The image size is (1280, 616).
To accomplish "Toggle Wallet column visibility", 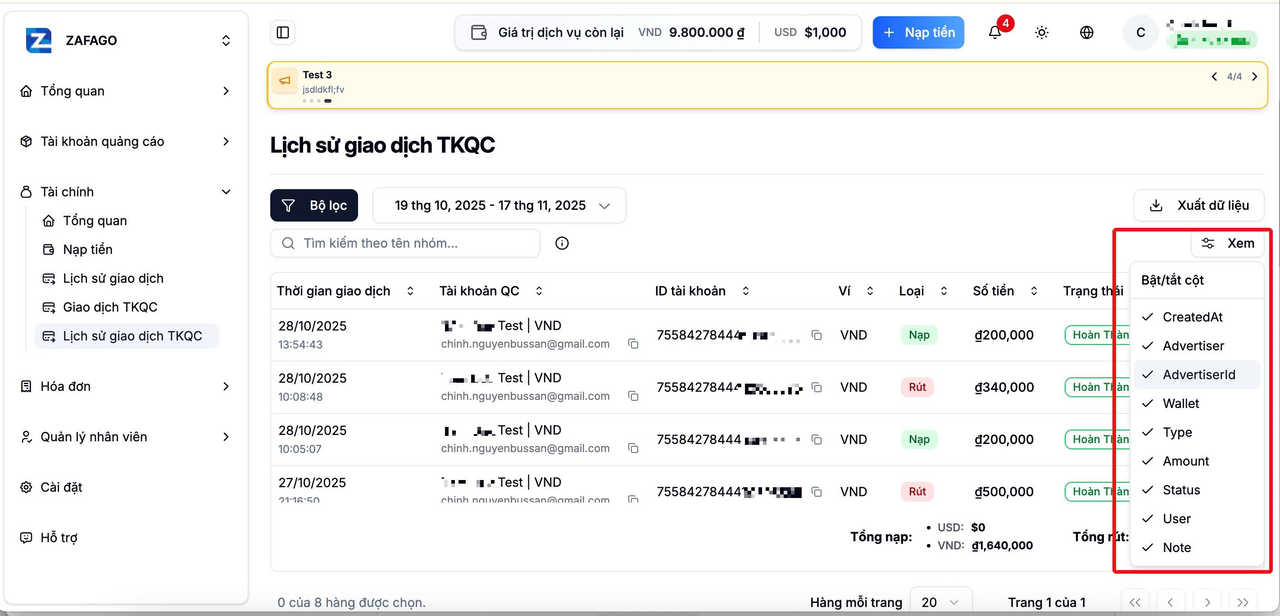I will [x=1197, y=404].
